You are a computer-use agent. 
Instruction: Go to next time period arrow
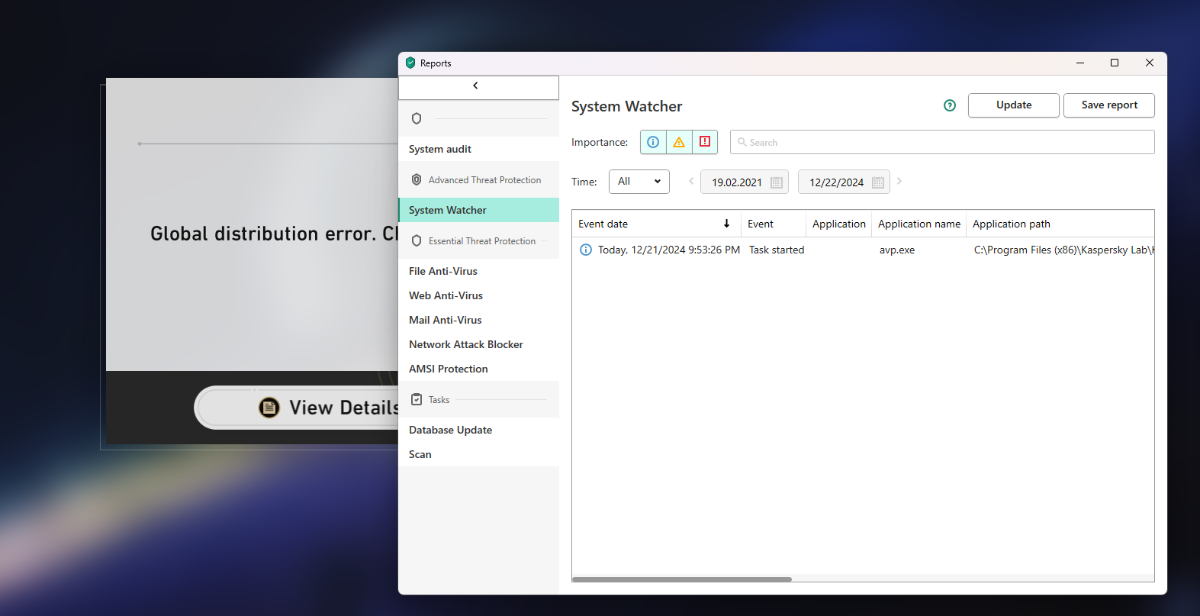(899, 181)
